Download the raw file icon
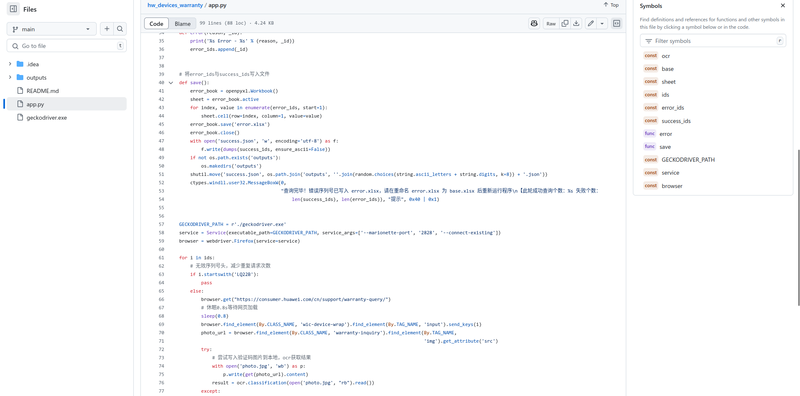 tap(576, 23)
